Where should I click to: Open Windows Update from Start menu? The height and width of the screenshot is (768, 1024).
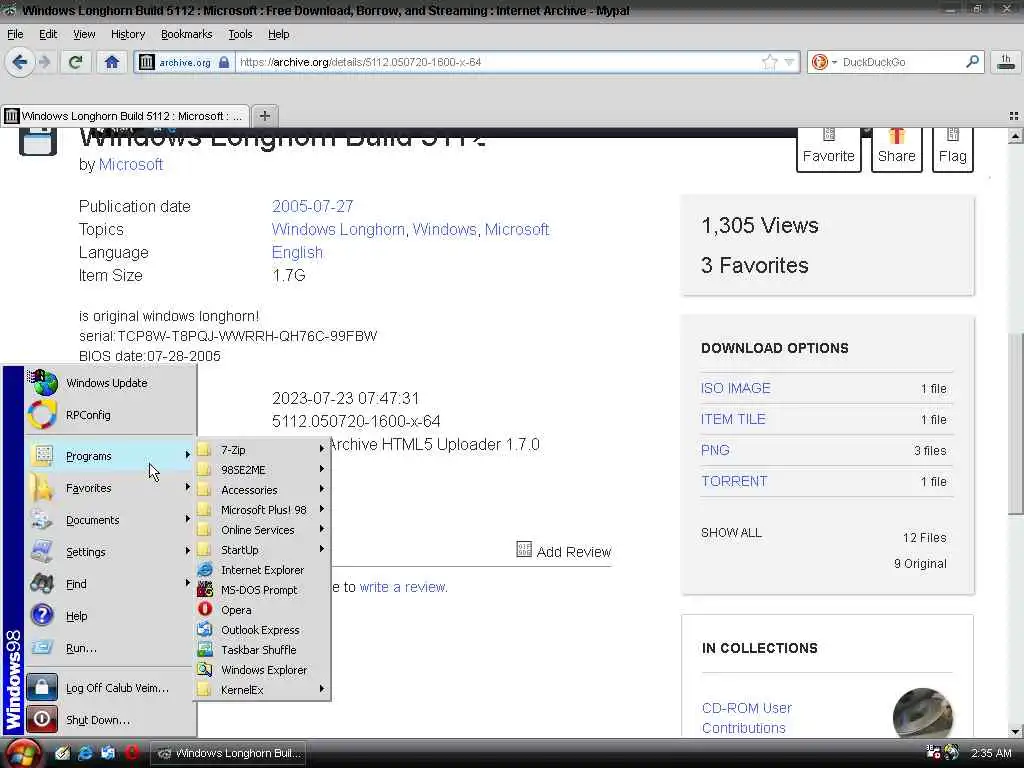click(x=111, y=383)
